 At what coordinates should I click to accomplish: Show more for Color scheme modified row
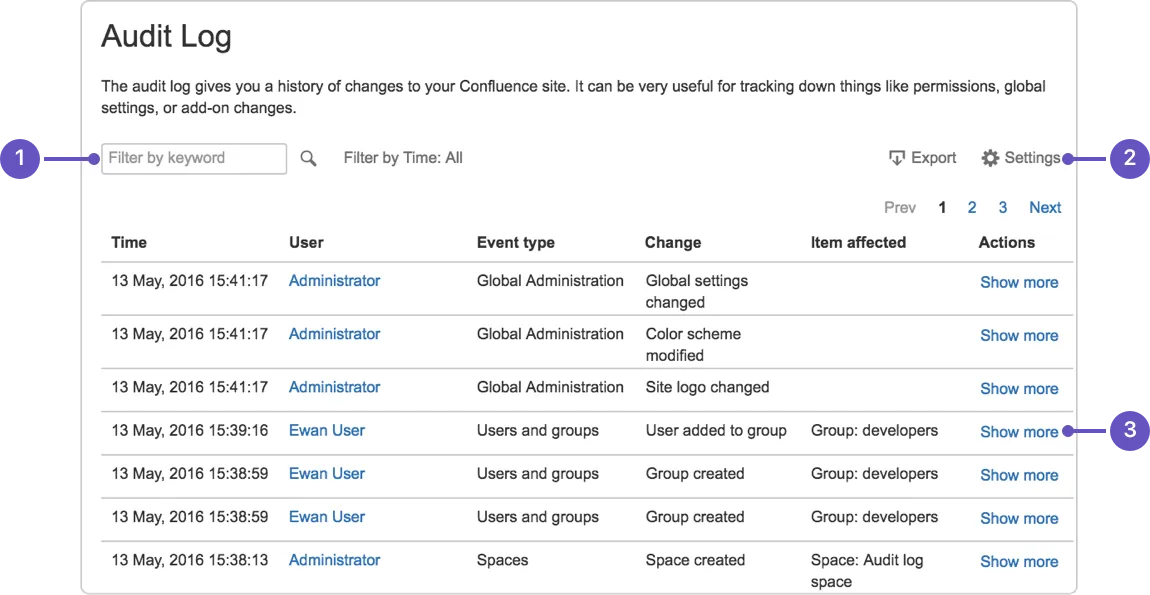point(1019,335)
